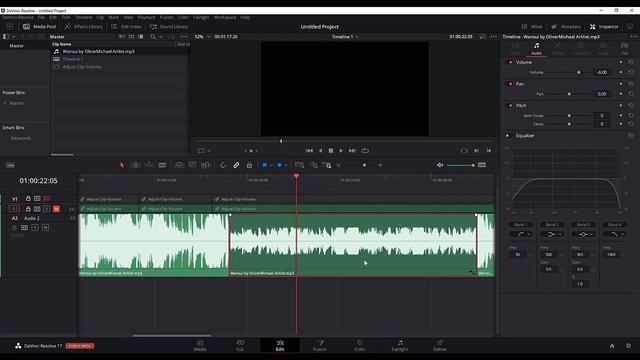Toggle Mute on the A1 track
640x360 pixels.
56,209
